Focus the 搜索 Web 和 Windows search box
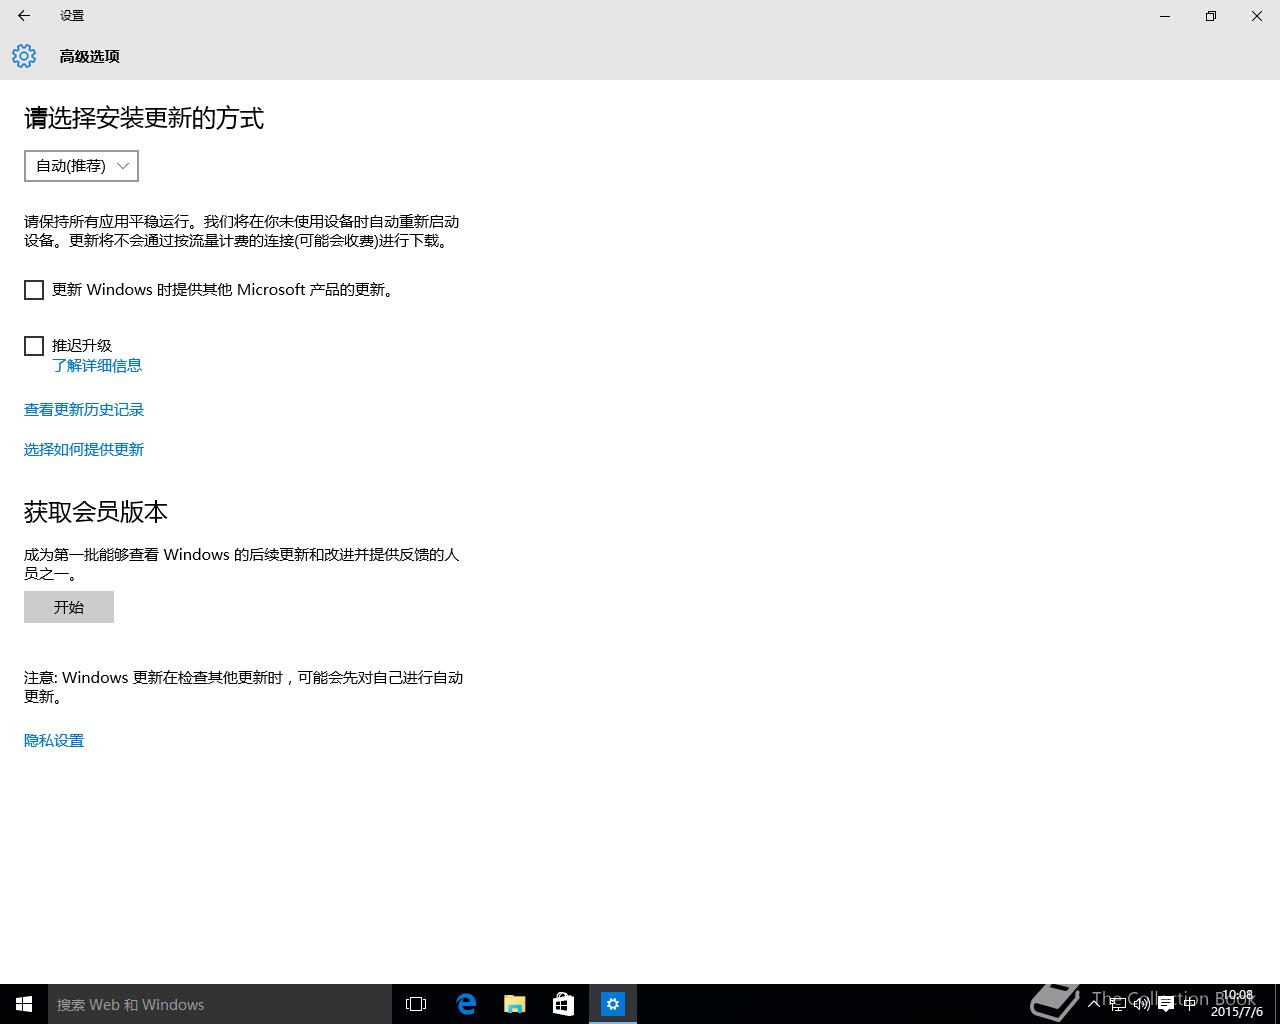This screenshot has height=1024, width=1280. pos(220,1004)
